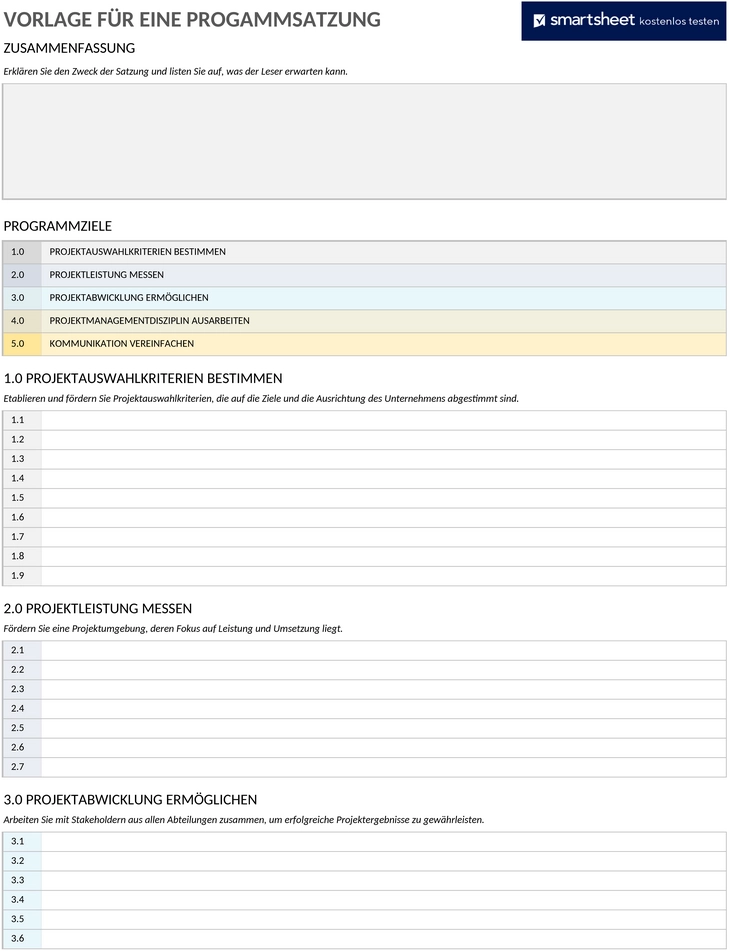Click the entry field for row 2.1
730x951 pixels.
coord(384,650)
